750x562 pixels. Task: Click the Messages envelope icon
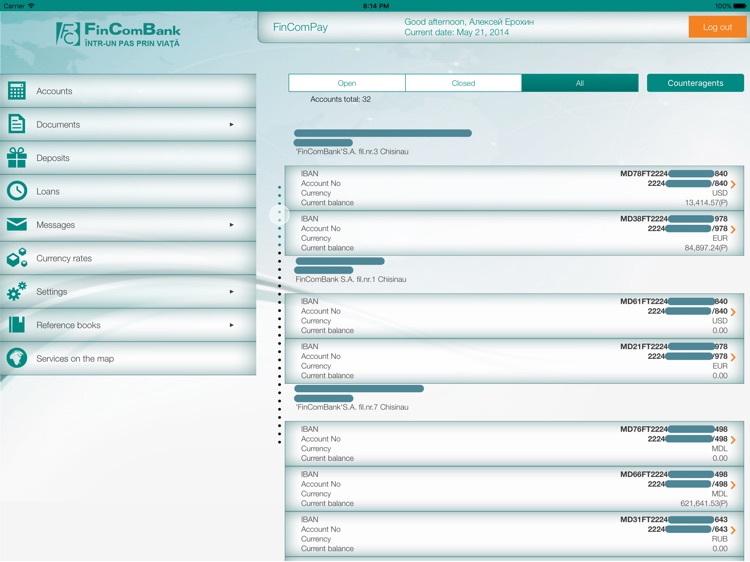pos(17,224)
